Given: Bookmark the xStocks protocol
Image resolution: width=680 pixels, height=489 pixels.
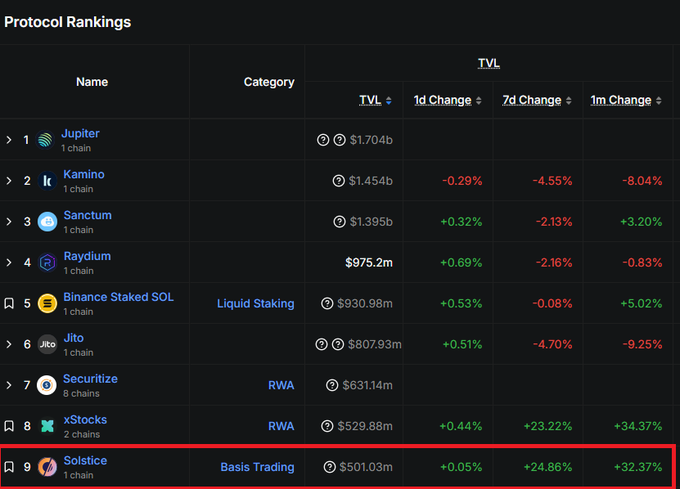Looking at the screenshot, I should click(9, 426).
